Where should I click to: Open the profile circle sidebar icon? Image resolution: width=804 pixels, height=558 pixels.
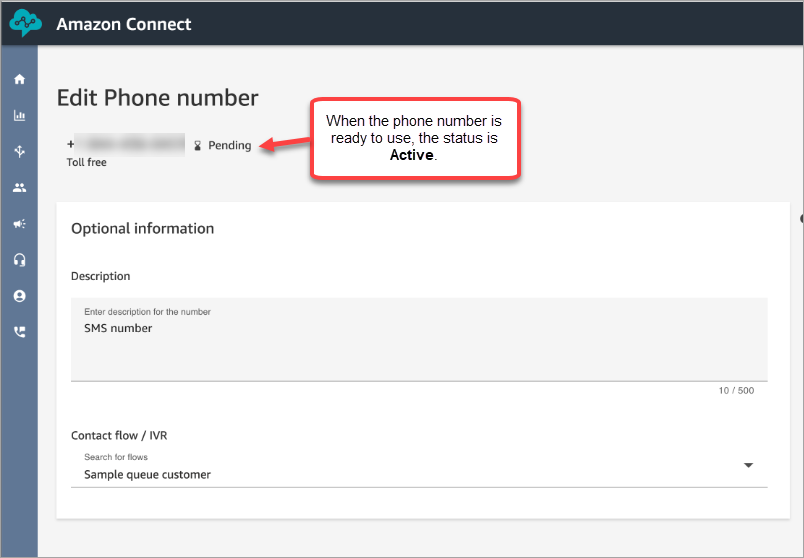coord(19,296)
